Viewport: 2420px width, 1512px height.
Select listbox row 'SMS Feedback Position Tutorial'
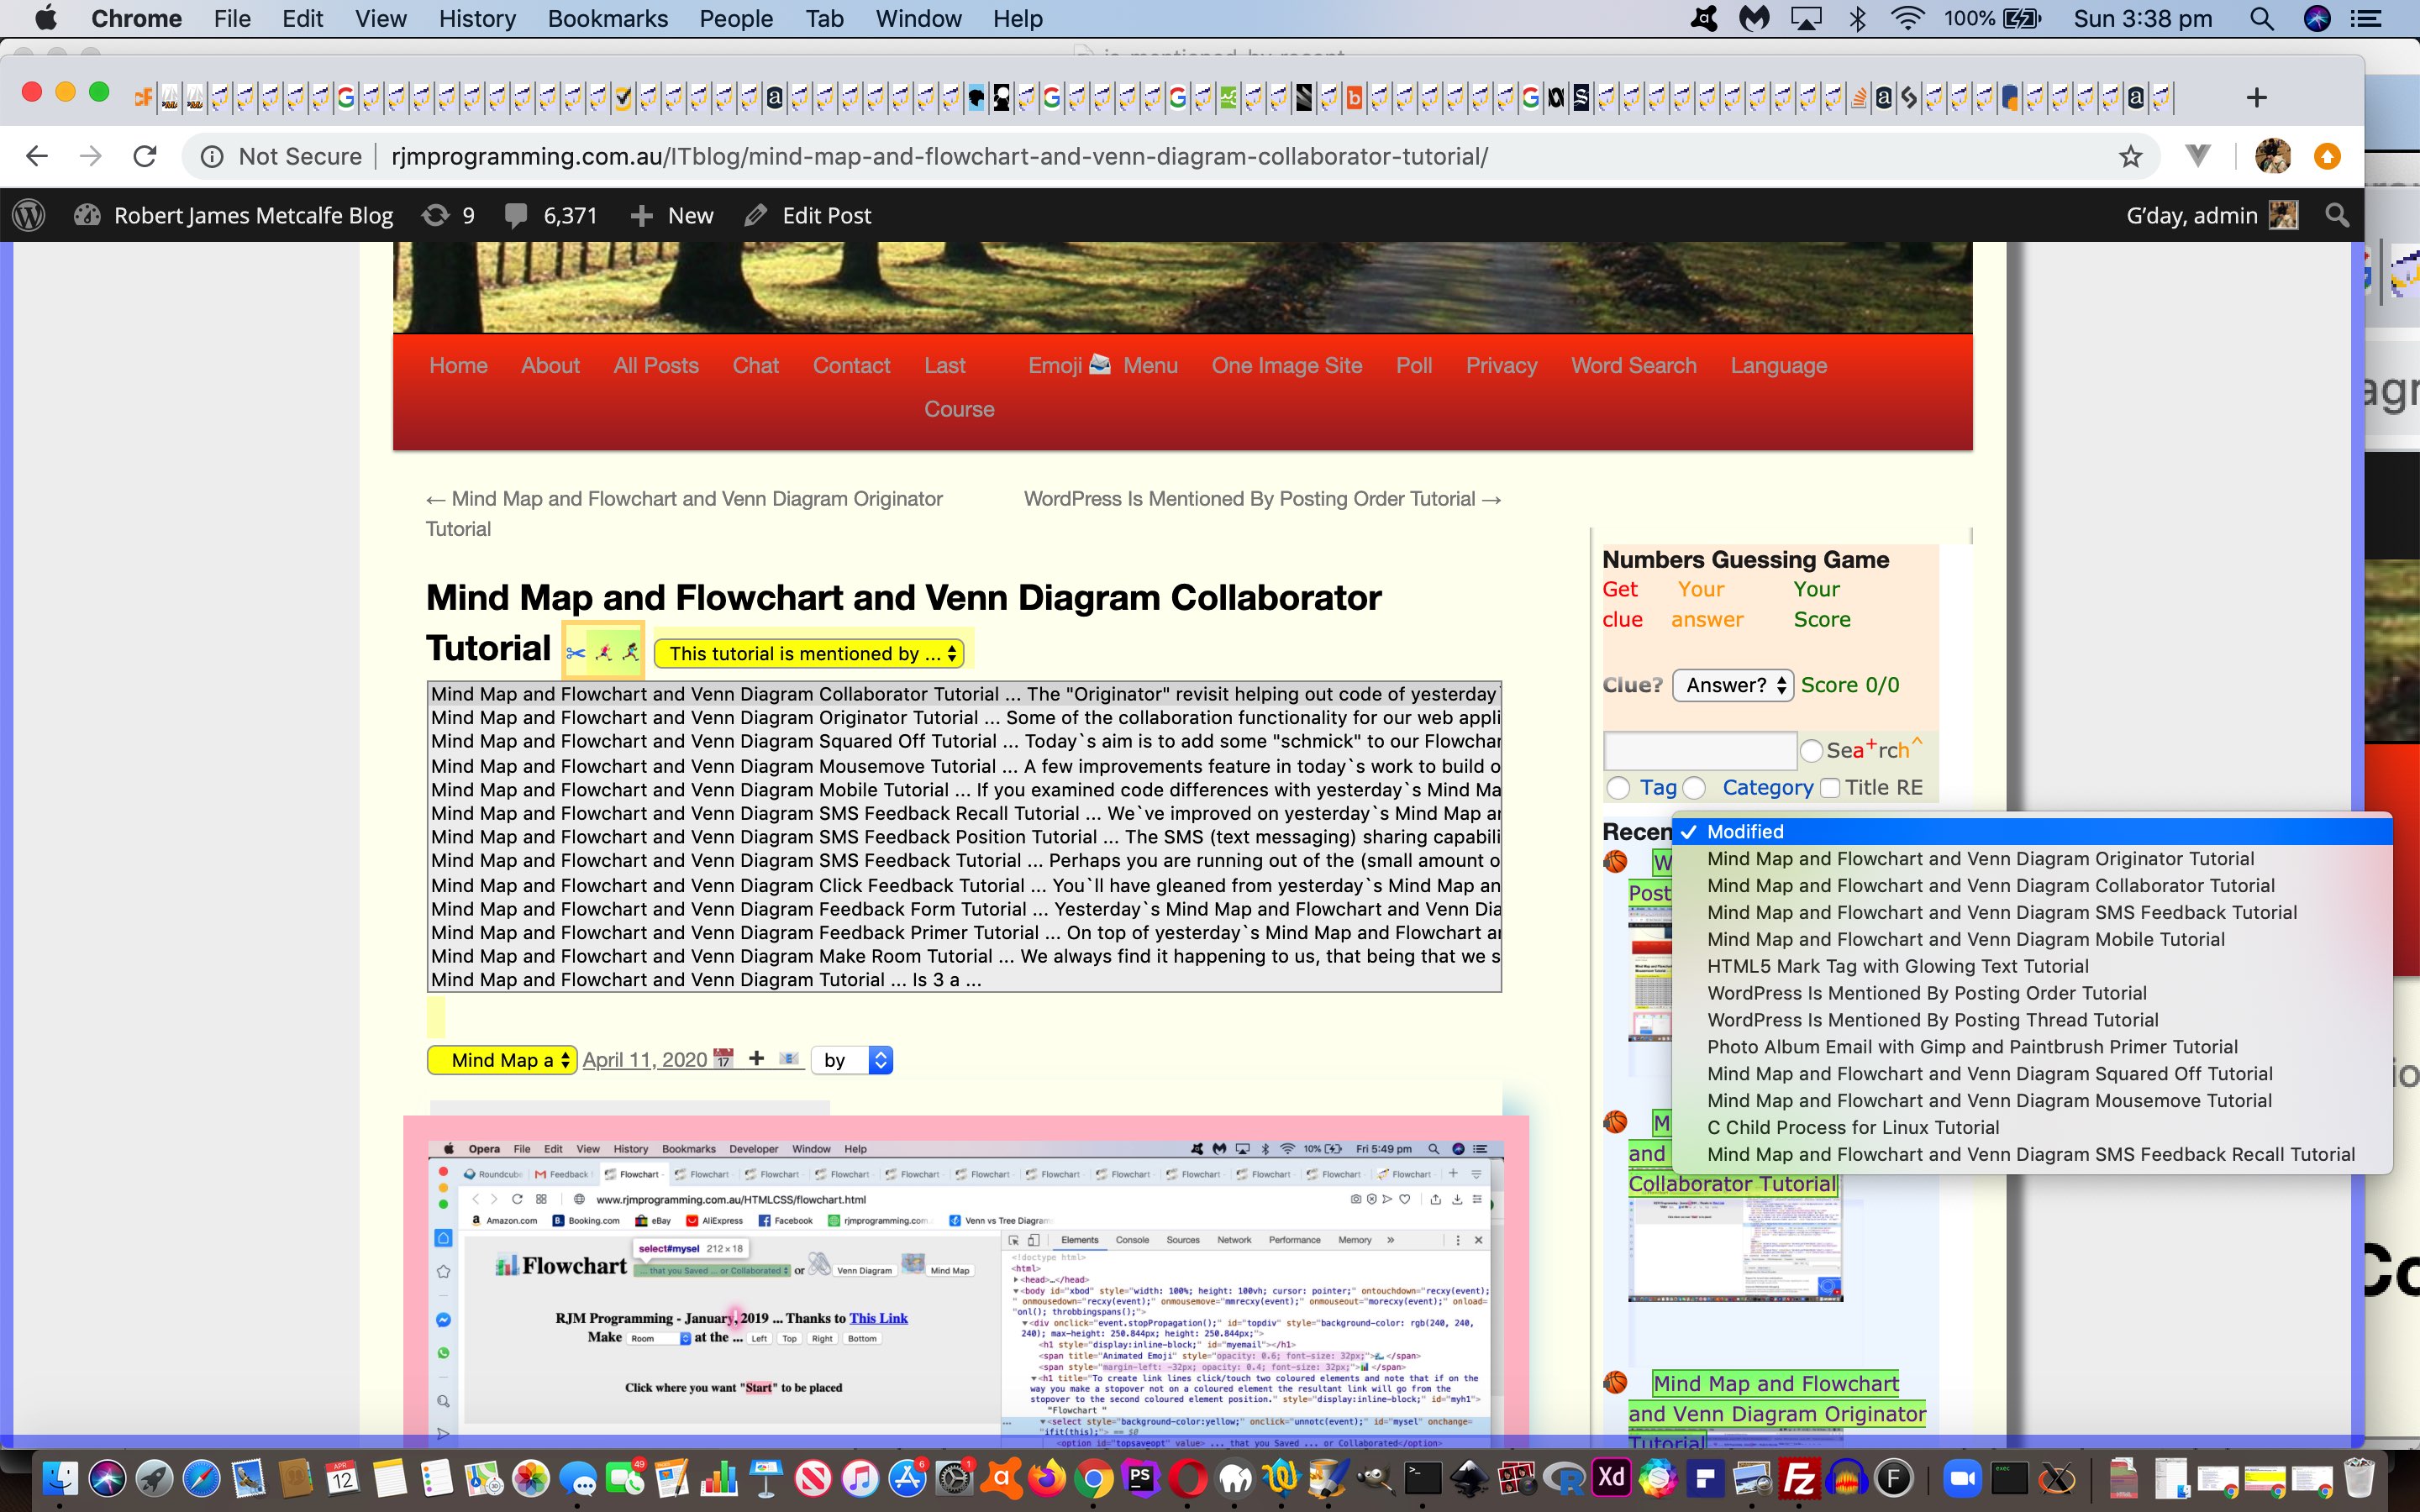coord(965,837)
